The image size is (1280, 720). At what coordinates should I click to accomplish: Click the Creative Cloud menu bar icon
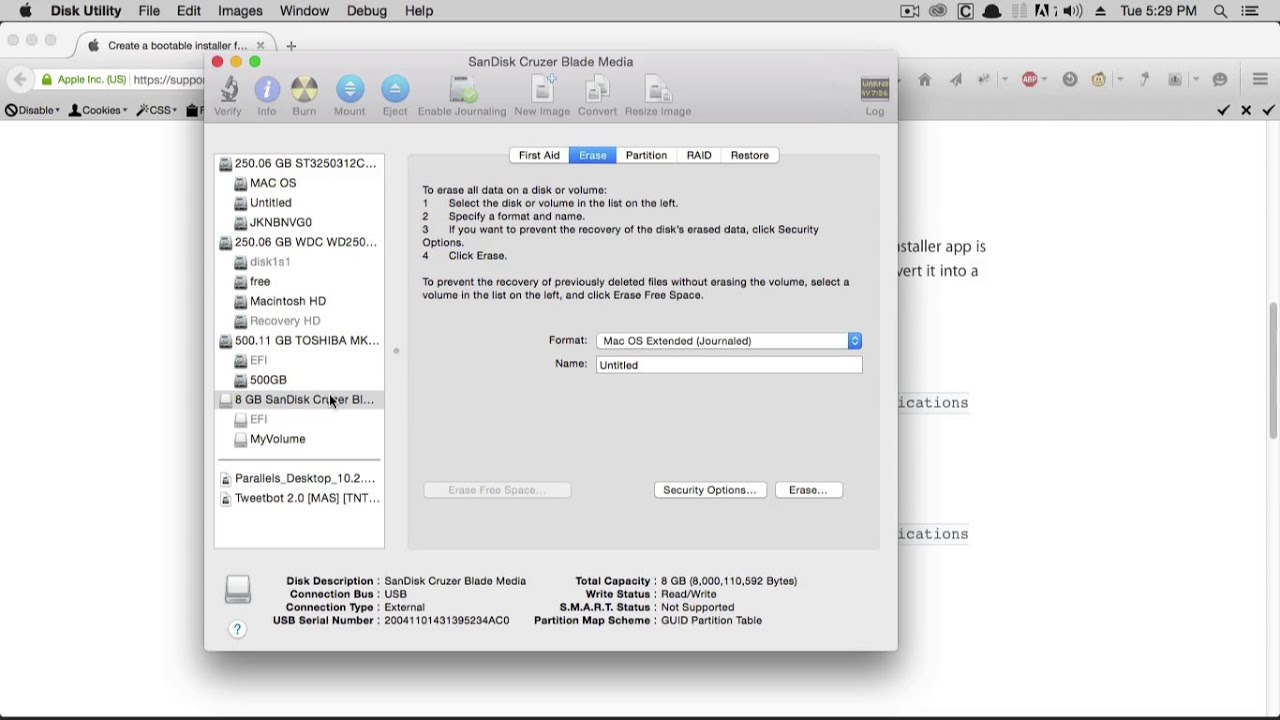coord(938,11)
